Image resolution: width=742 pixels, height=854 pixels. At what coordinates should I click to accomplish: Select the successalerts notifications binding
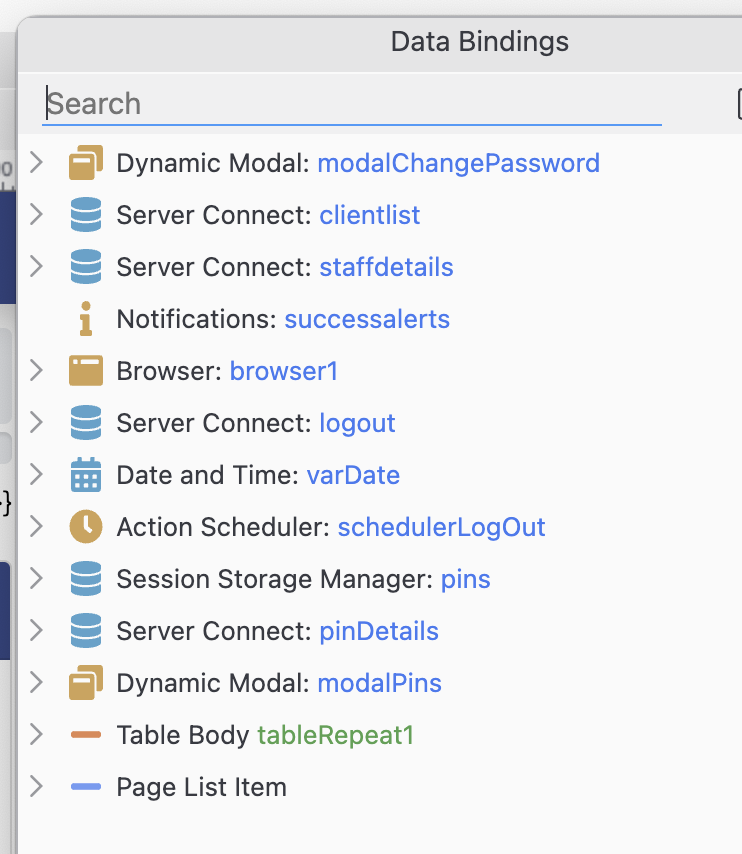coord(367,319)
